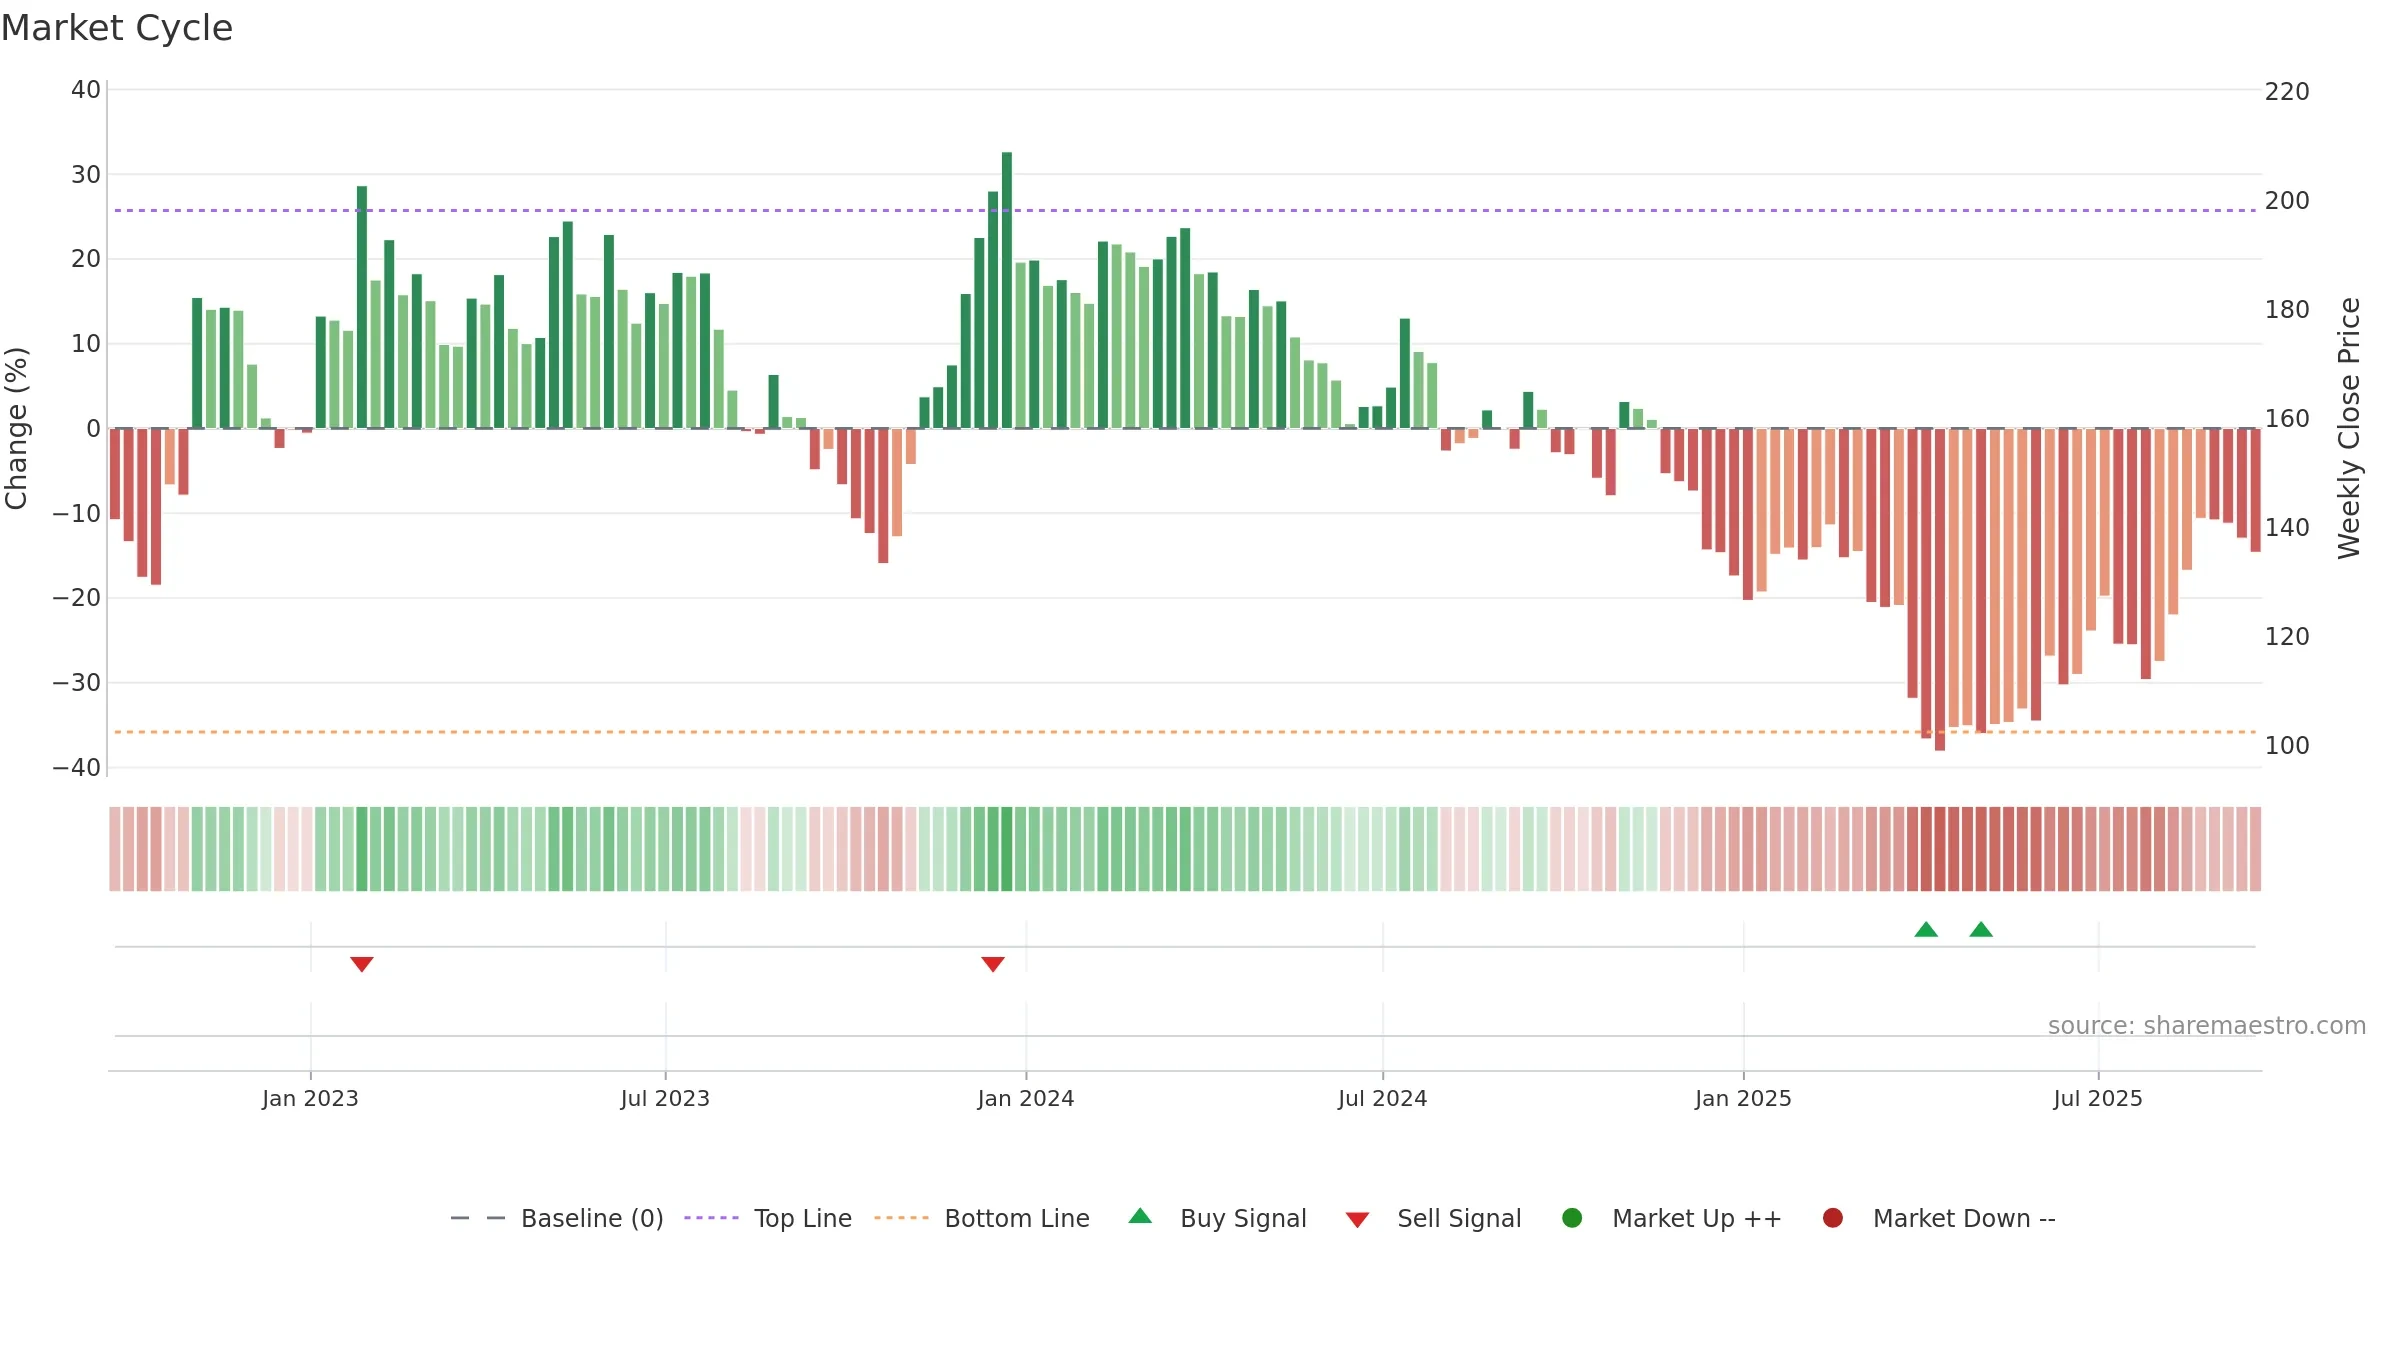Click the Change (%) axis title
The height and width of the screenshot is (1350, 2400).
coord(16,428)
